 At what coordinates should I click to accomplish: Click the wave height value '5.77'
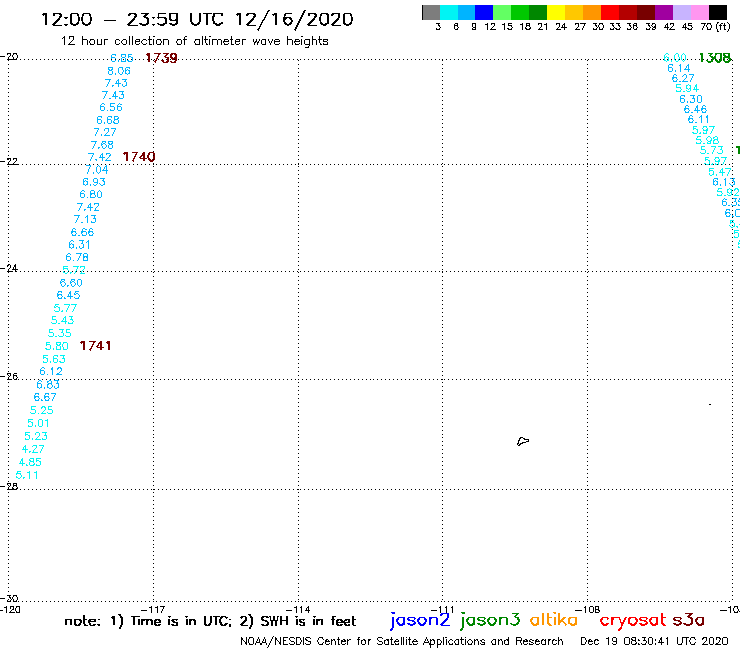click(65, 309)
